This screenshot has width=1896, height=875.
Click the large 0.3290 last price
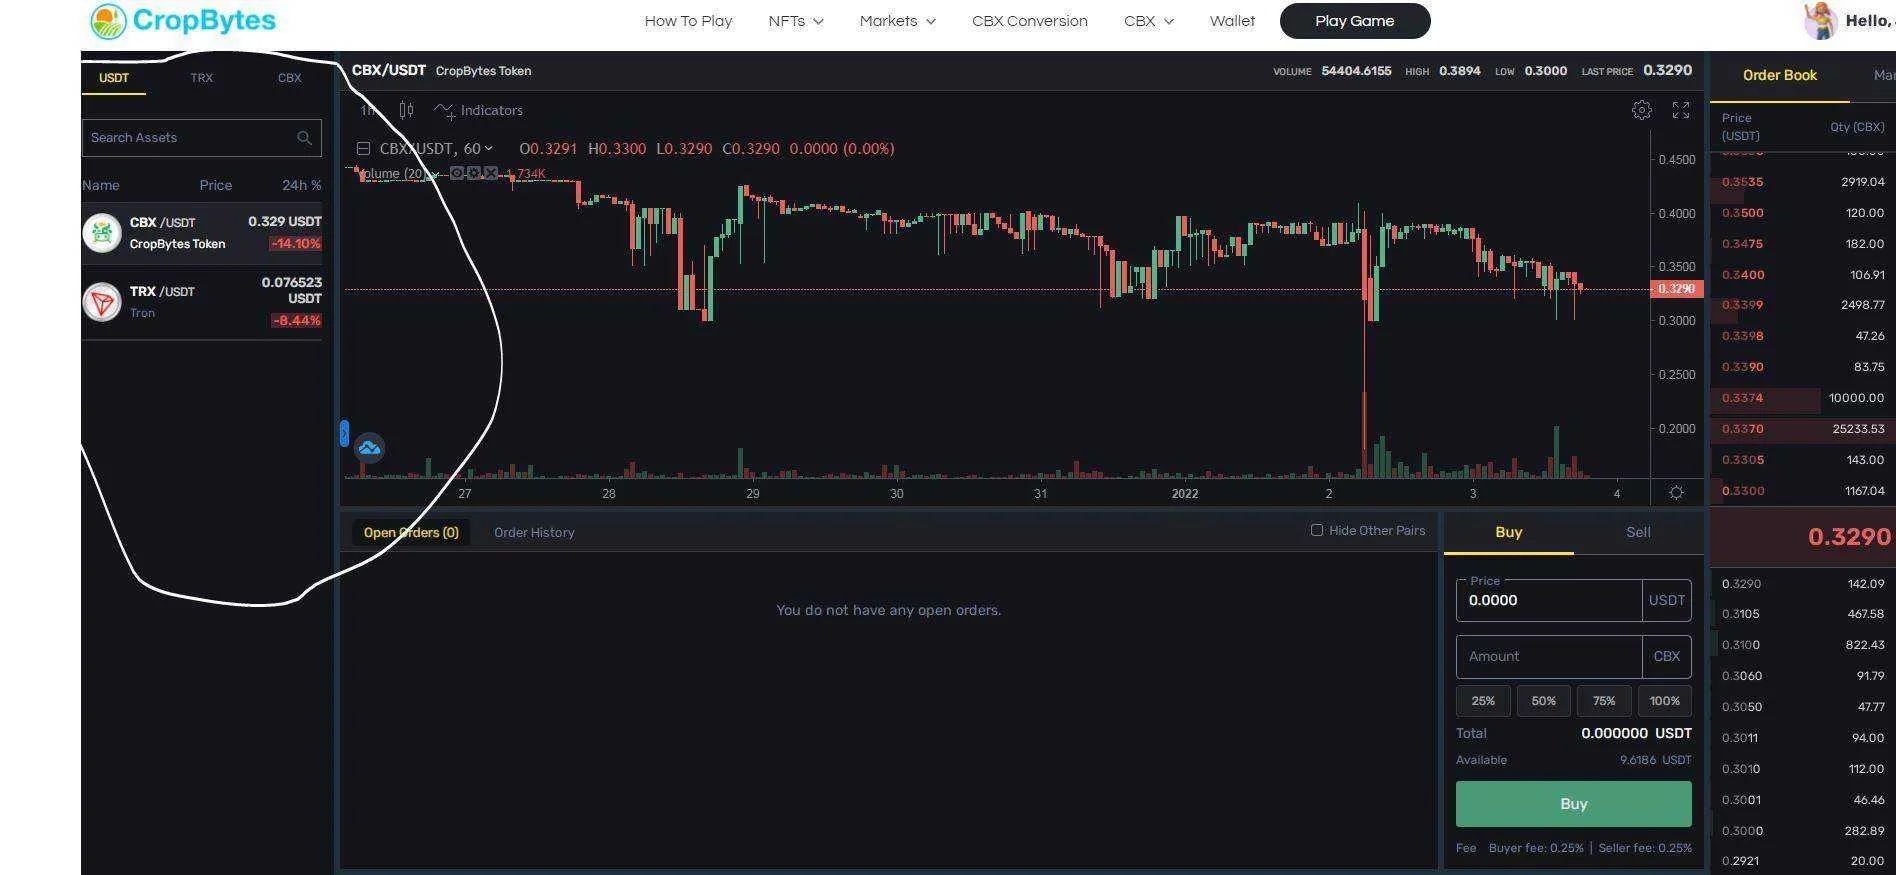[1849, 537]
